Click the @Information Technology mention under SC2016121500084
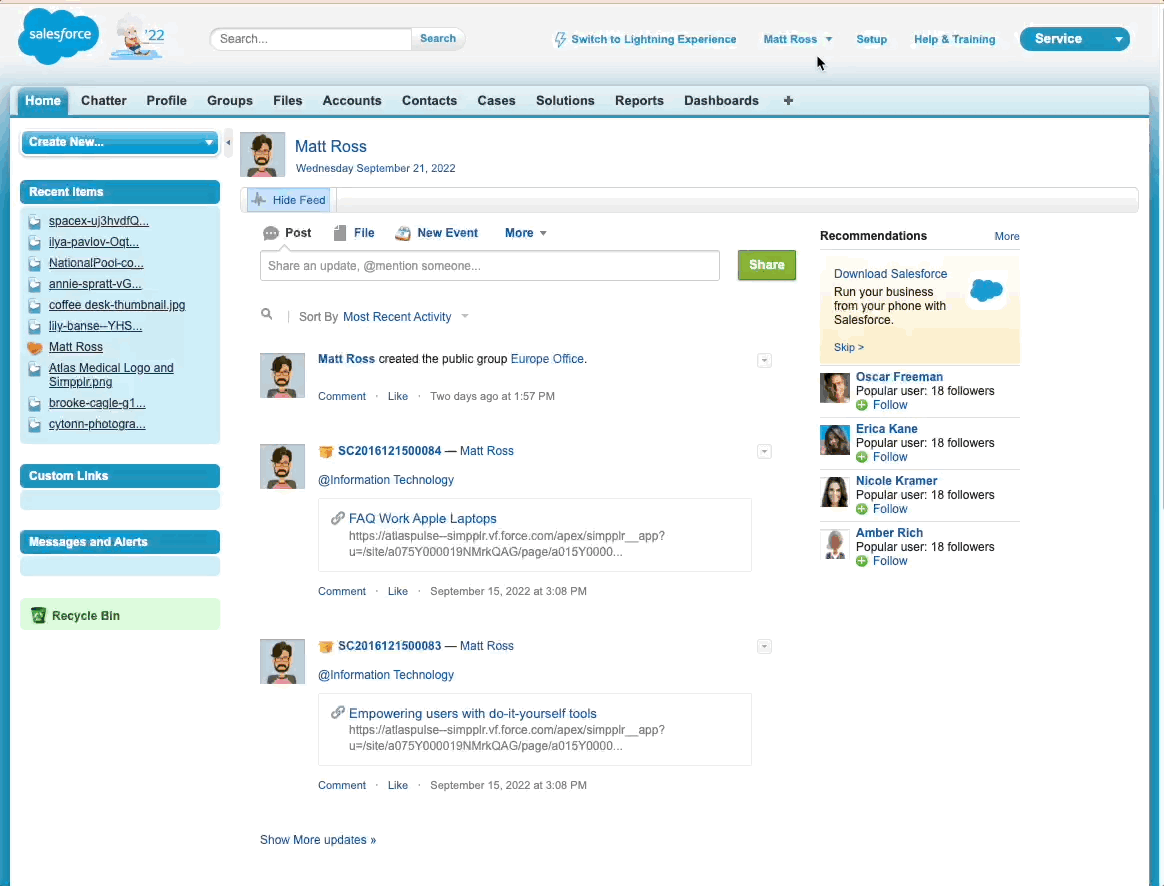 (x=386, y=480)
